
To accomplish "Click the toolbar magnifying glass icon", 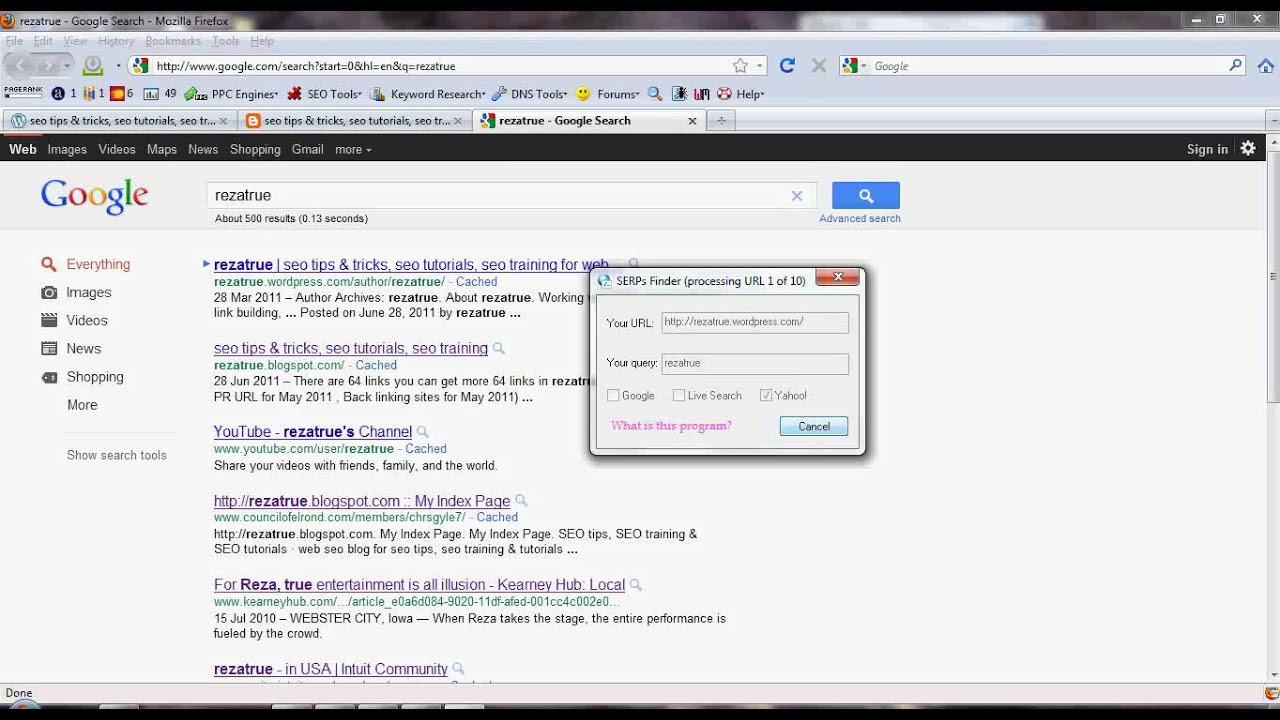I will pos(655,94).
